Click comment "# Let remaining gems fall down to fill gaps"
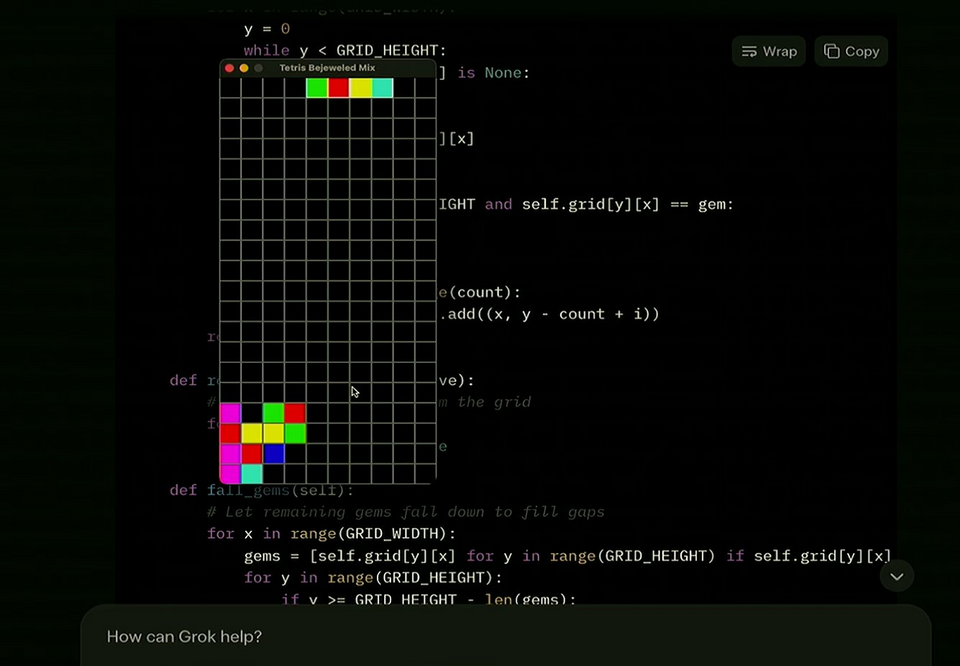Screen dimensions: 960x666 pos(406,512)
